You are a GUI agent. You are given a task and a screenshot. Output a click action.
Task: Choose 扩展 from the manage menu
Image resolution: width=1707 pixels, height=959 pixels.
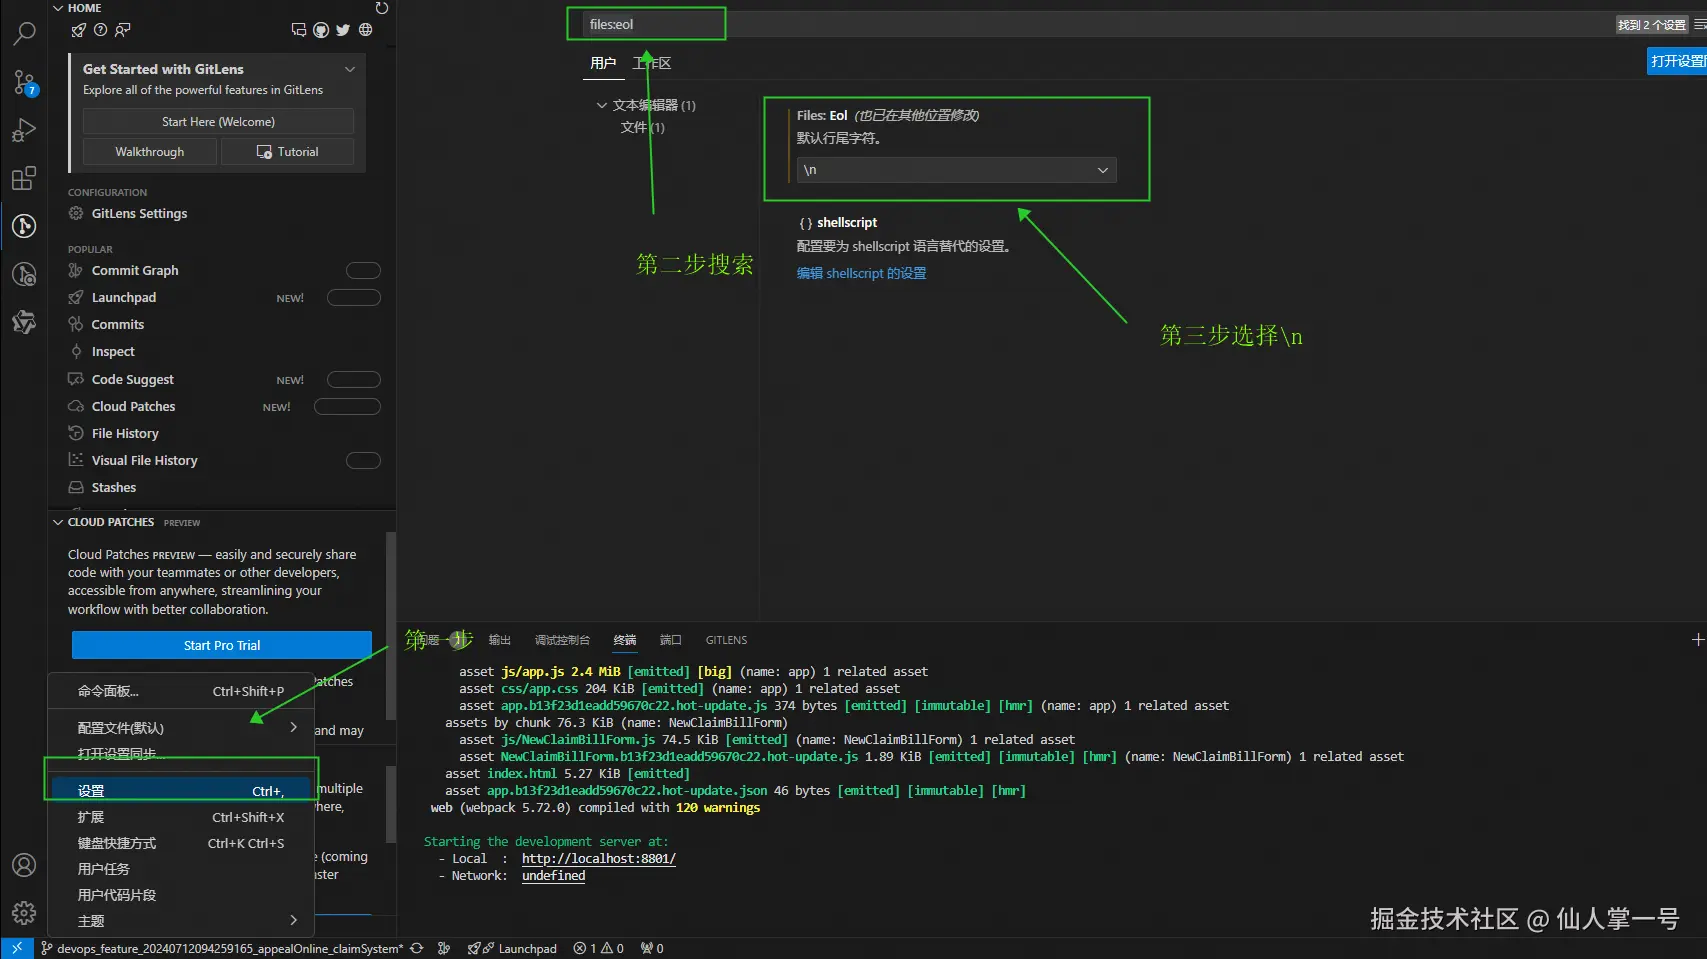click(180, 817)
